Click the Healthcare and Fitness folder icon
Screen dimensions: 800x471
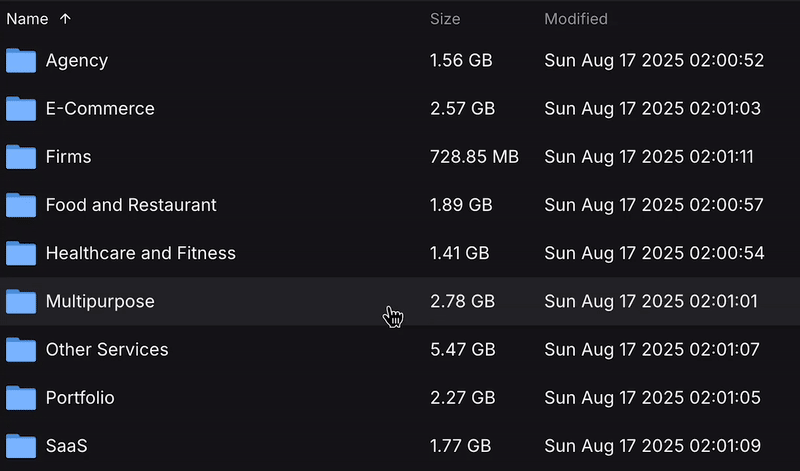(x=21, y=253)
